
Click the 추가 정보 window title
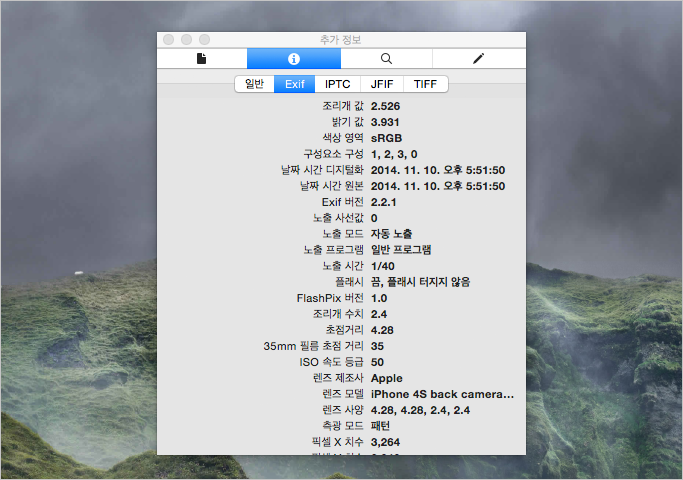(x=341, y=40)
